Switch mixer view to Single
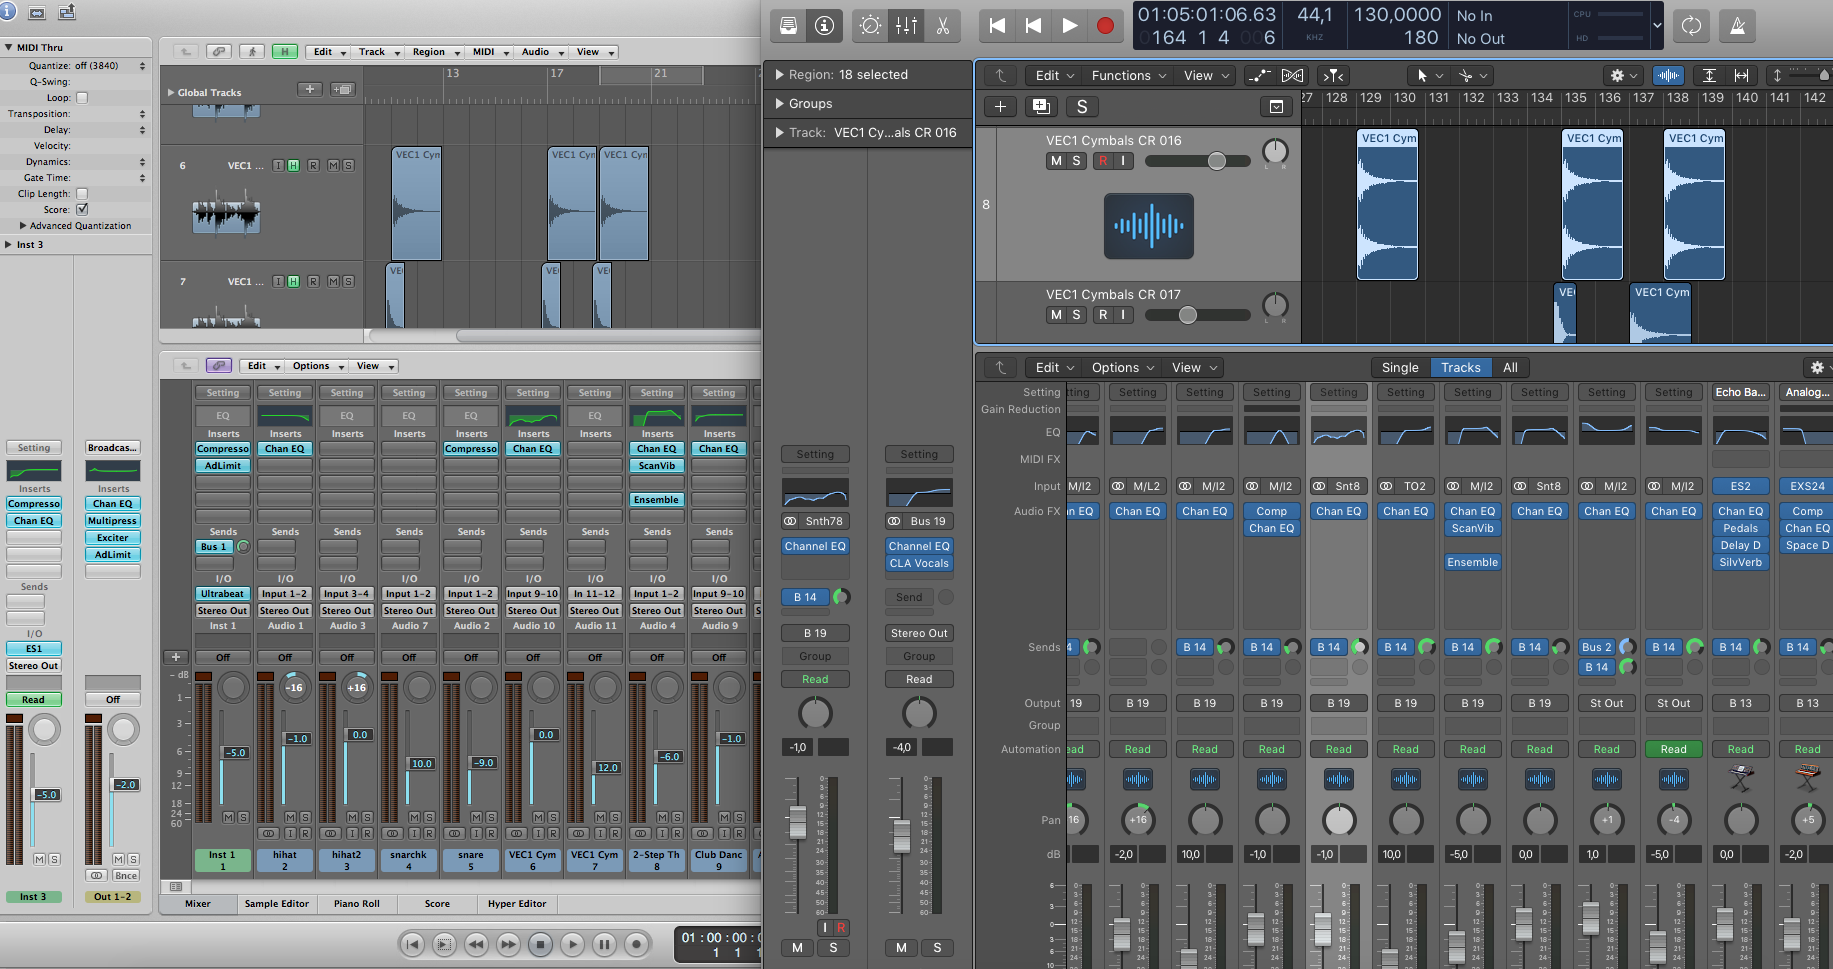 (x=1399, y=368)
